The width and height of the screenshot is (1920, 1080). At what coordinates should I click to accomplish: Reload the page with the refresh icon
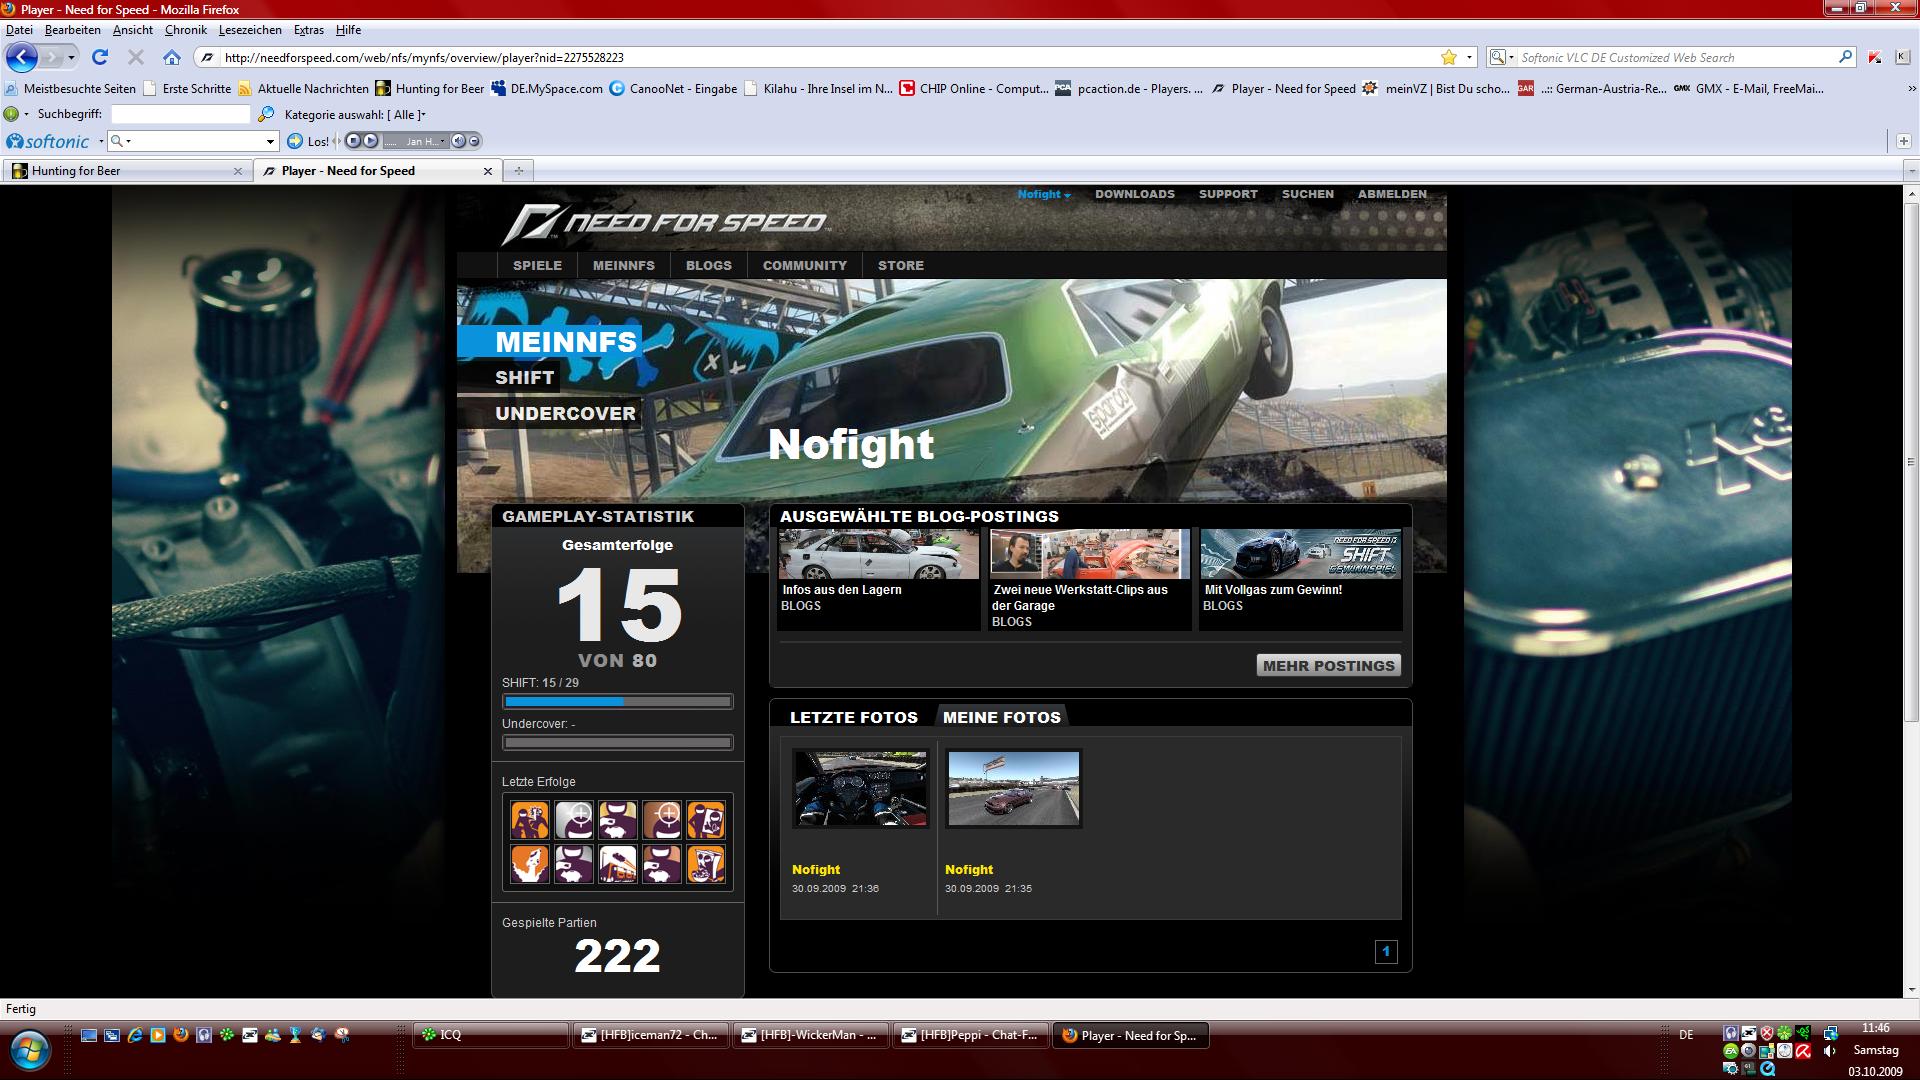point(99,57)
